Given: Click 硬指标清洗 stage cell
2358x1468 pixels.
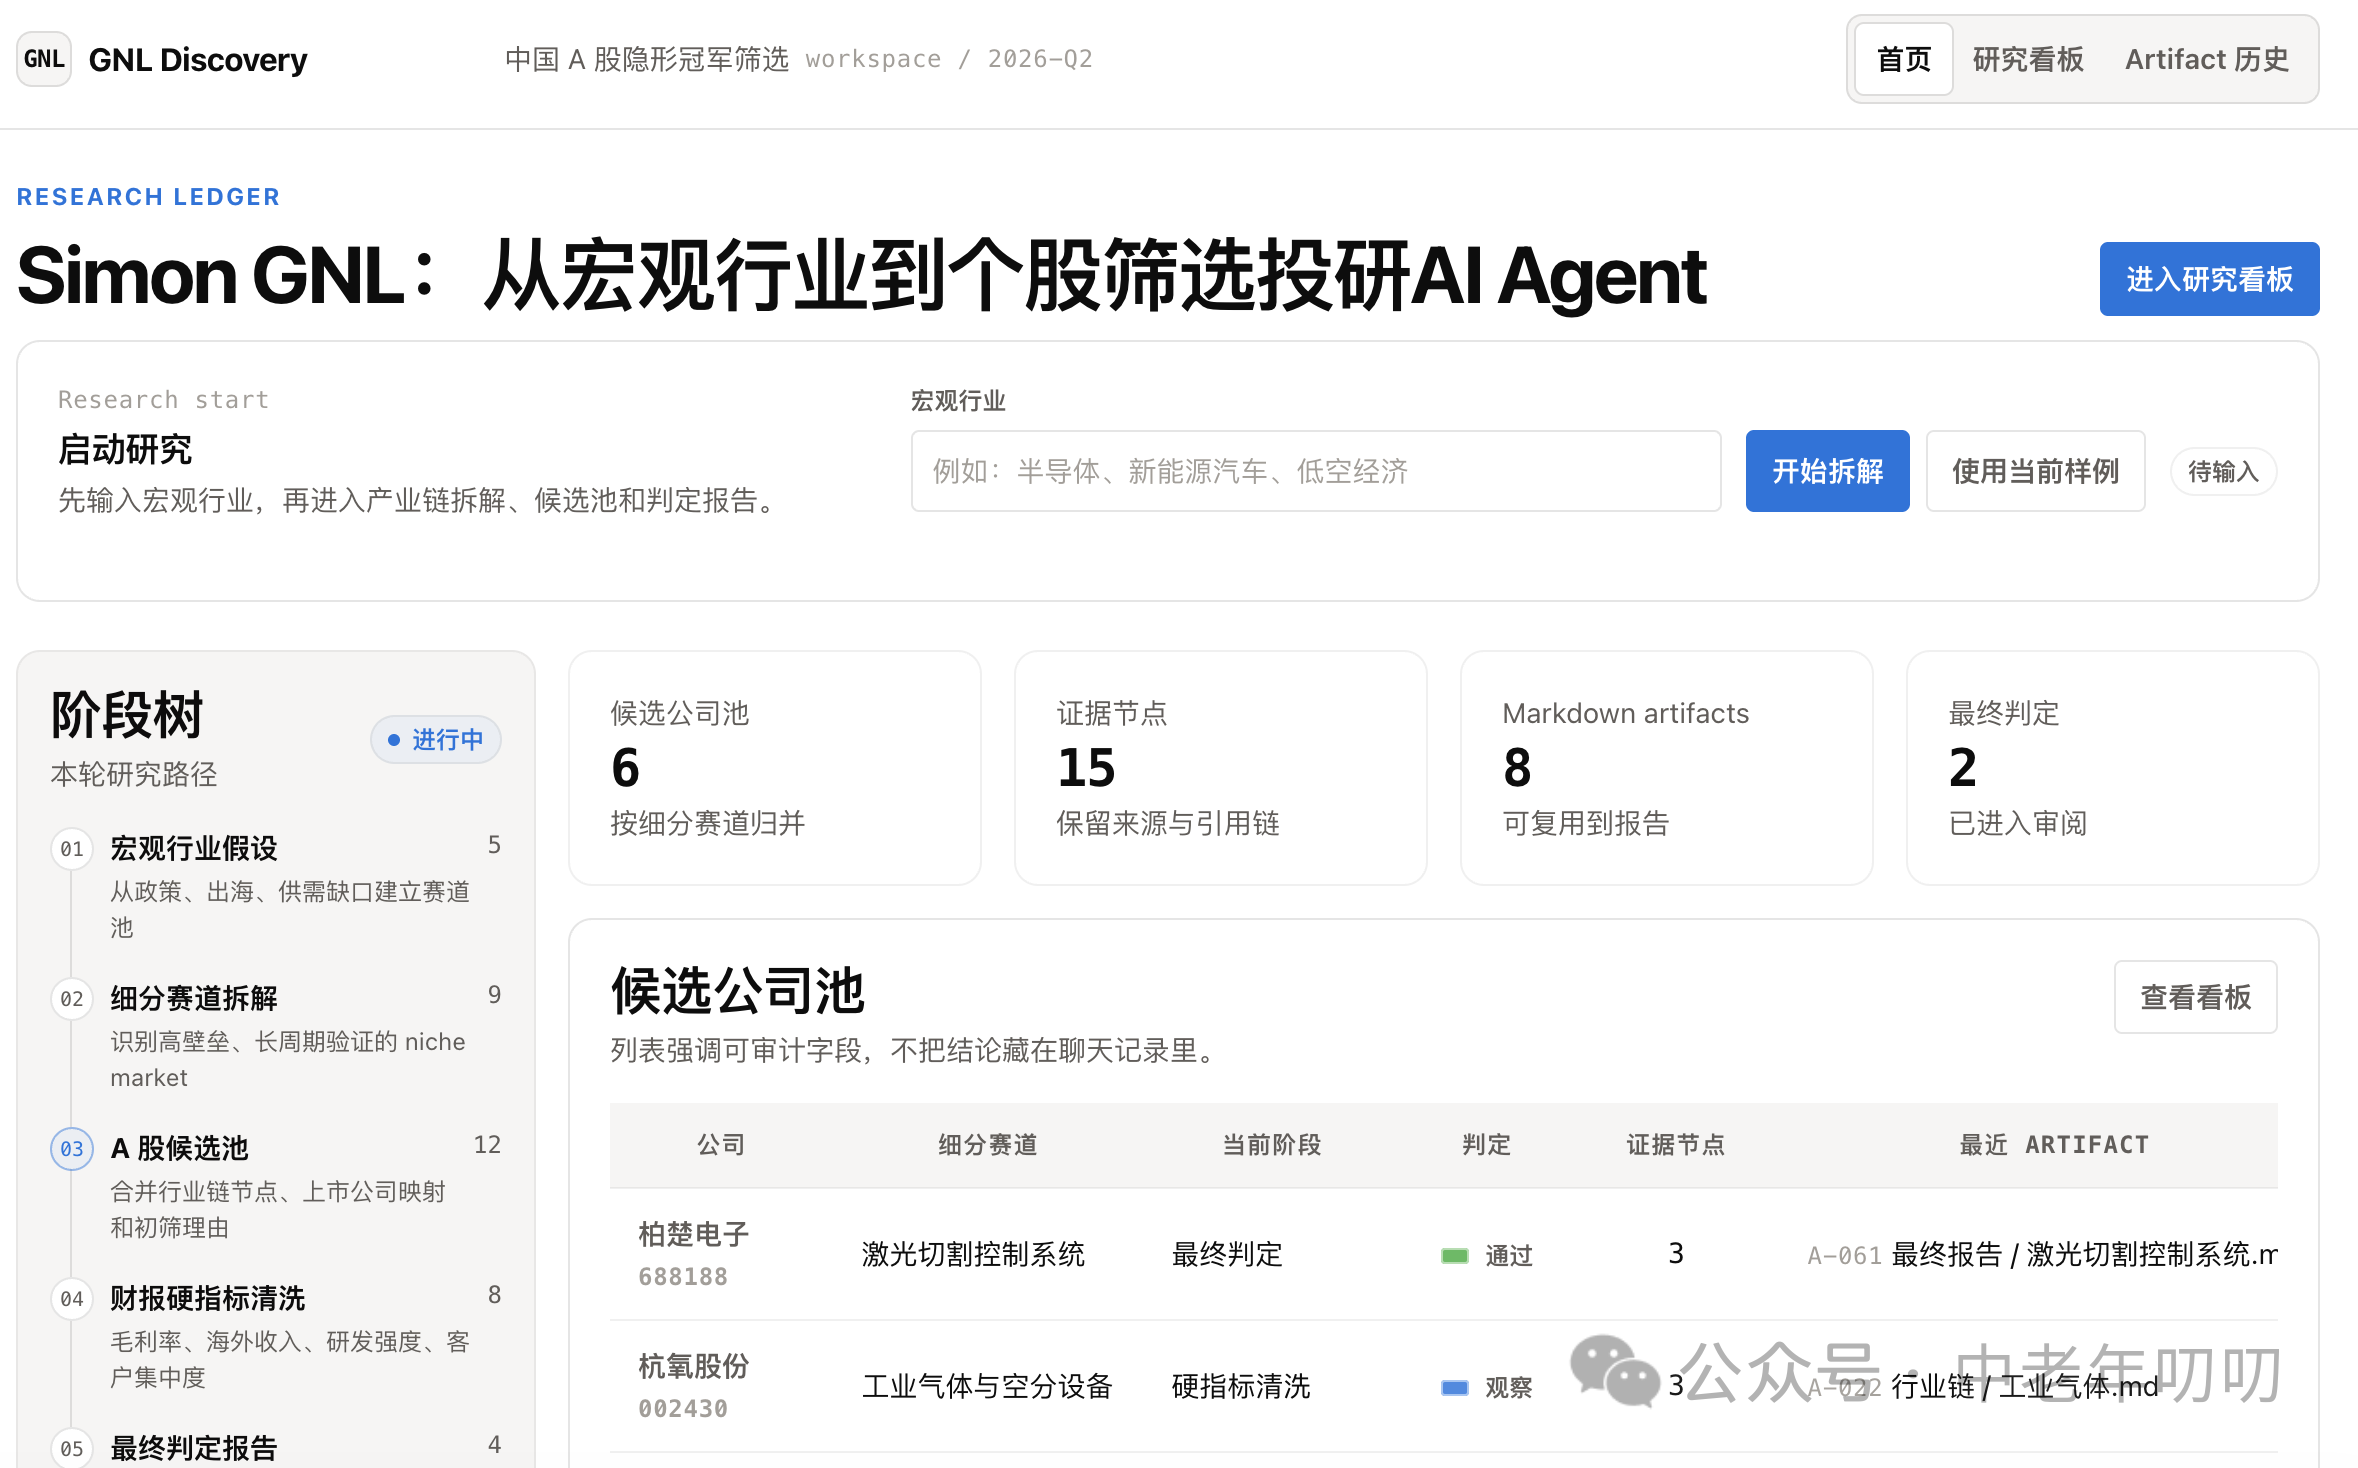Looking at the screenshot, I should pyautogui.click(x=1241, y=1387).
